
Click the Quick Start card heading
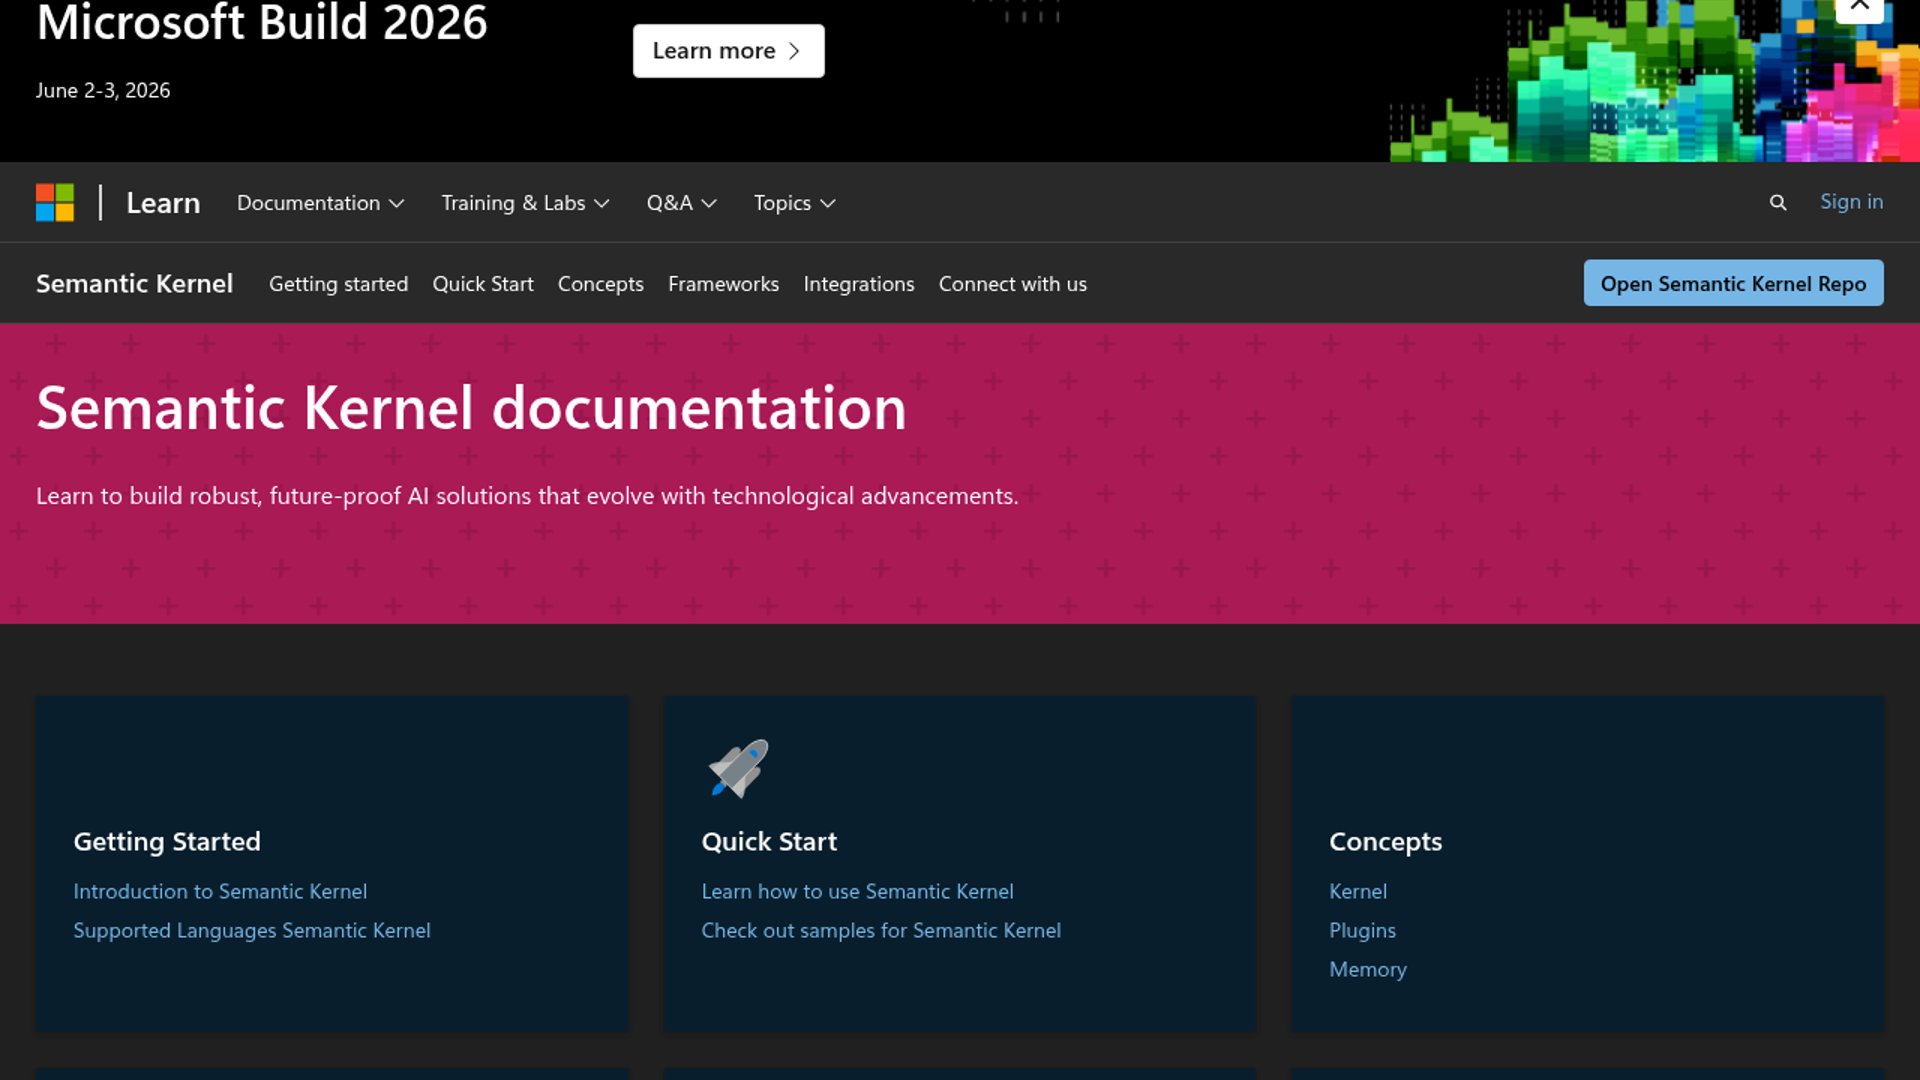click(x=769, y=841)
